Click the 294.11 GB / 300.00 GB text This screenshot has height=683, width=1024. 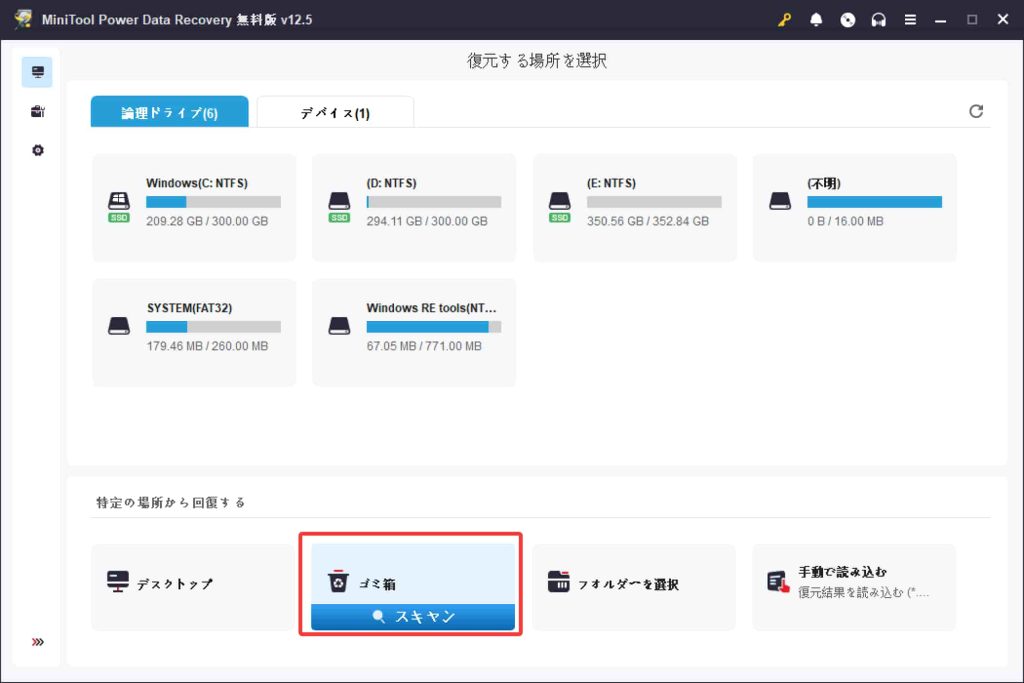[427, 221]
